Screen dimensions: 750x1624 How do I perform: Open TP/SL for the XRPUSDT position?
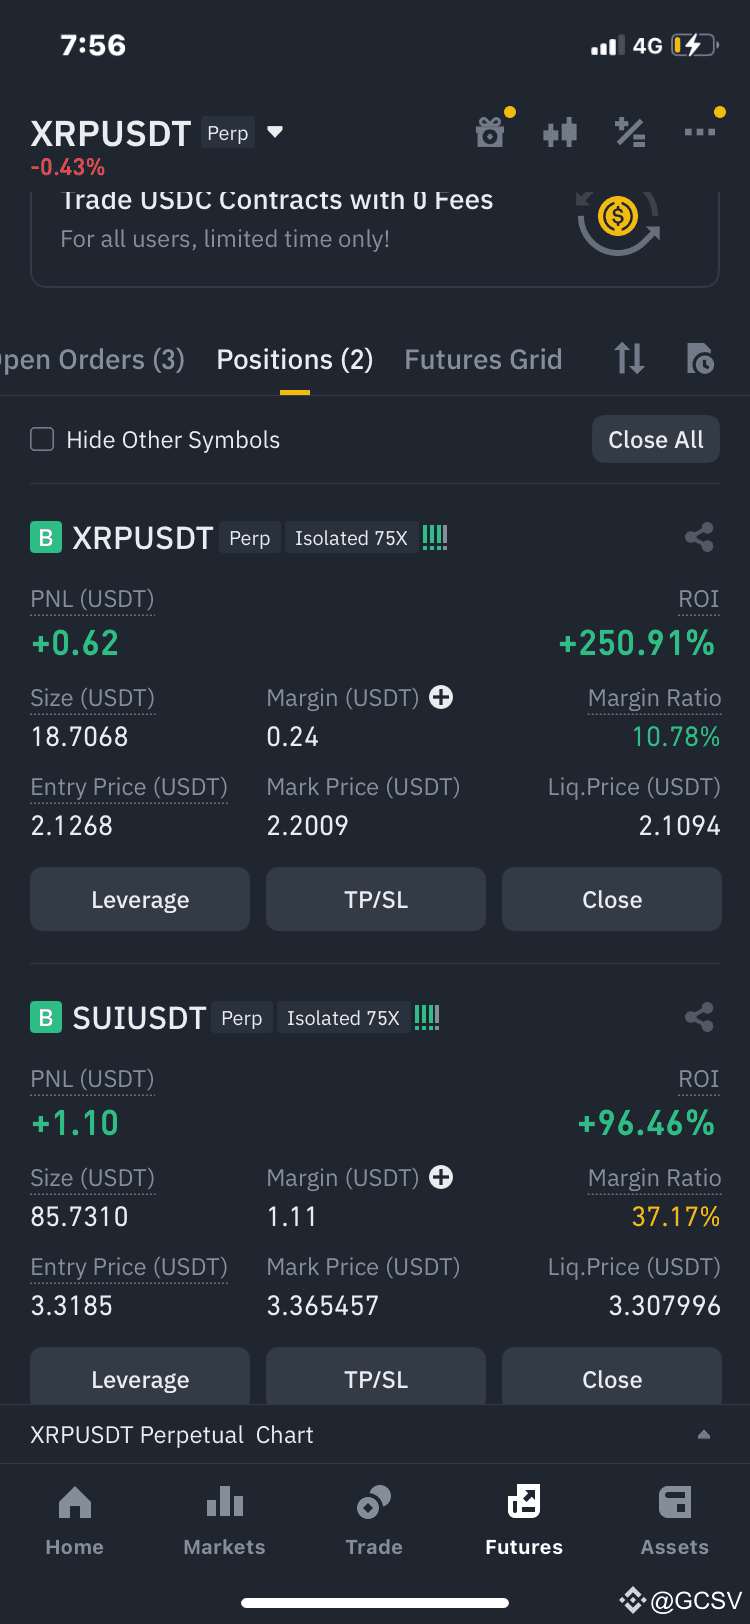[x=376, y=899]
